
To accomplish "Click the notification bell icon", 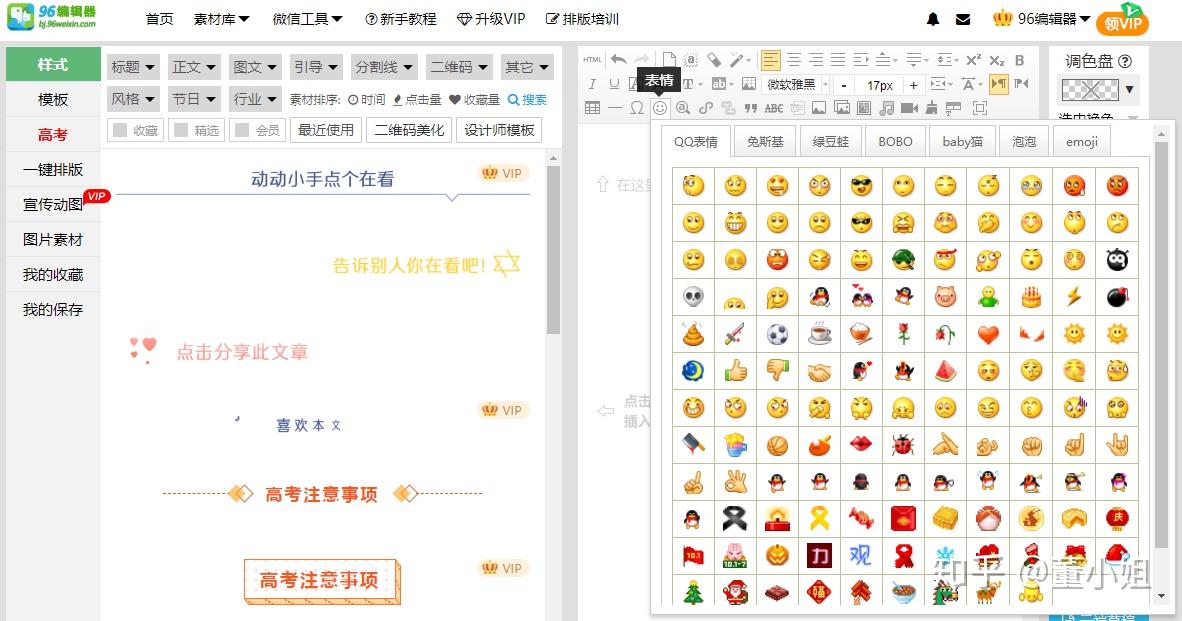I will [x=933, y=18].
